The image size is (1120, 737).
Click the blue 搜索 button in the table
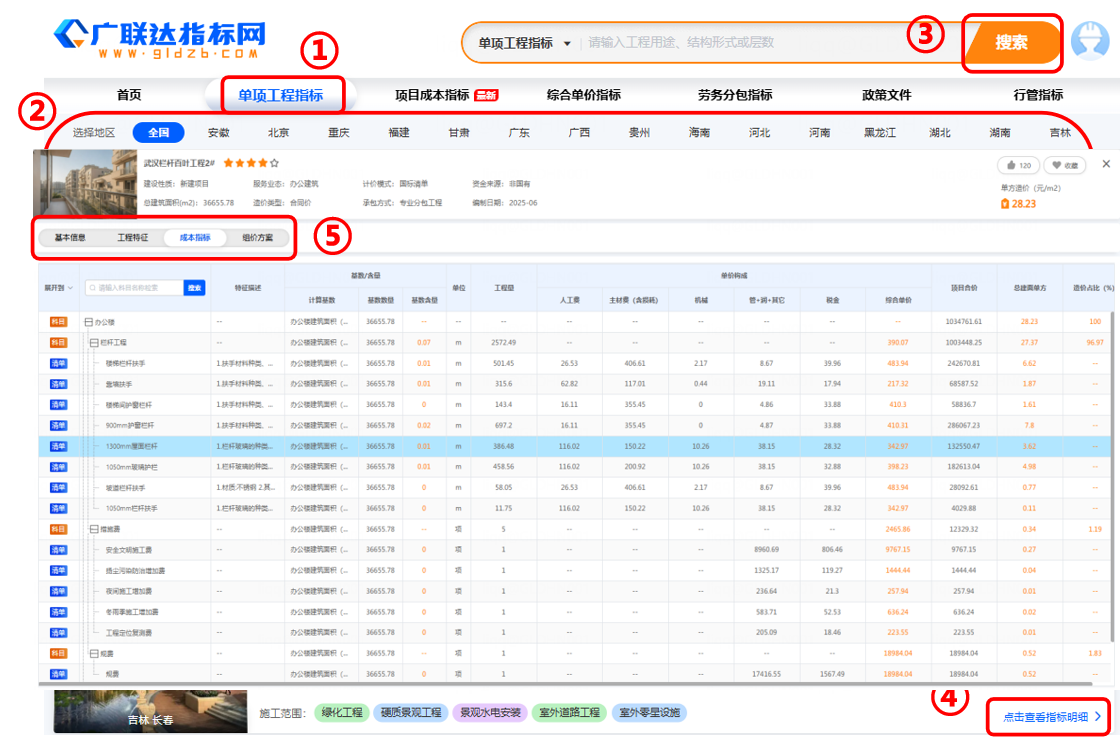194,288
